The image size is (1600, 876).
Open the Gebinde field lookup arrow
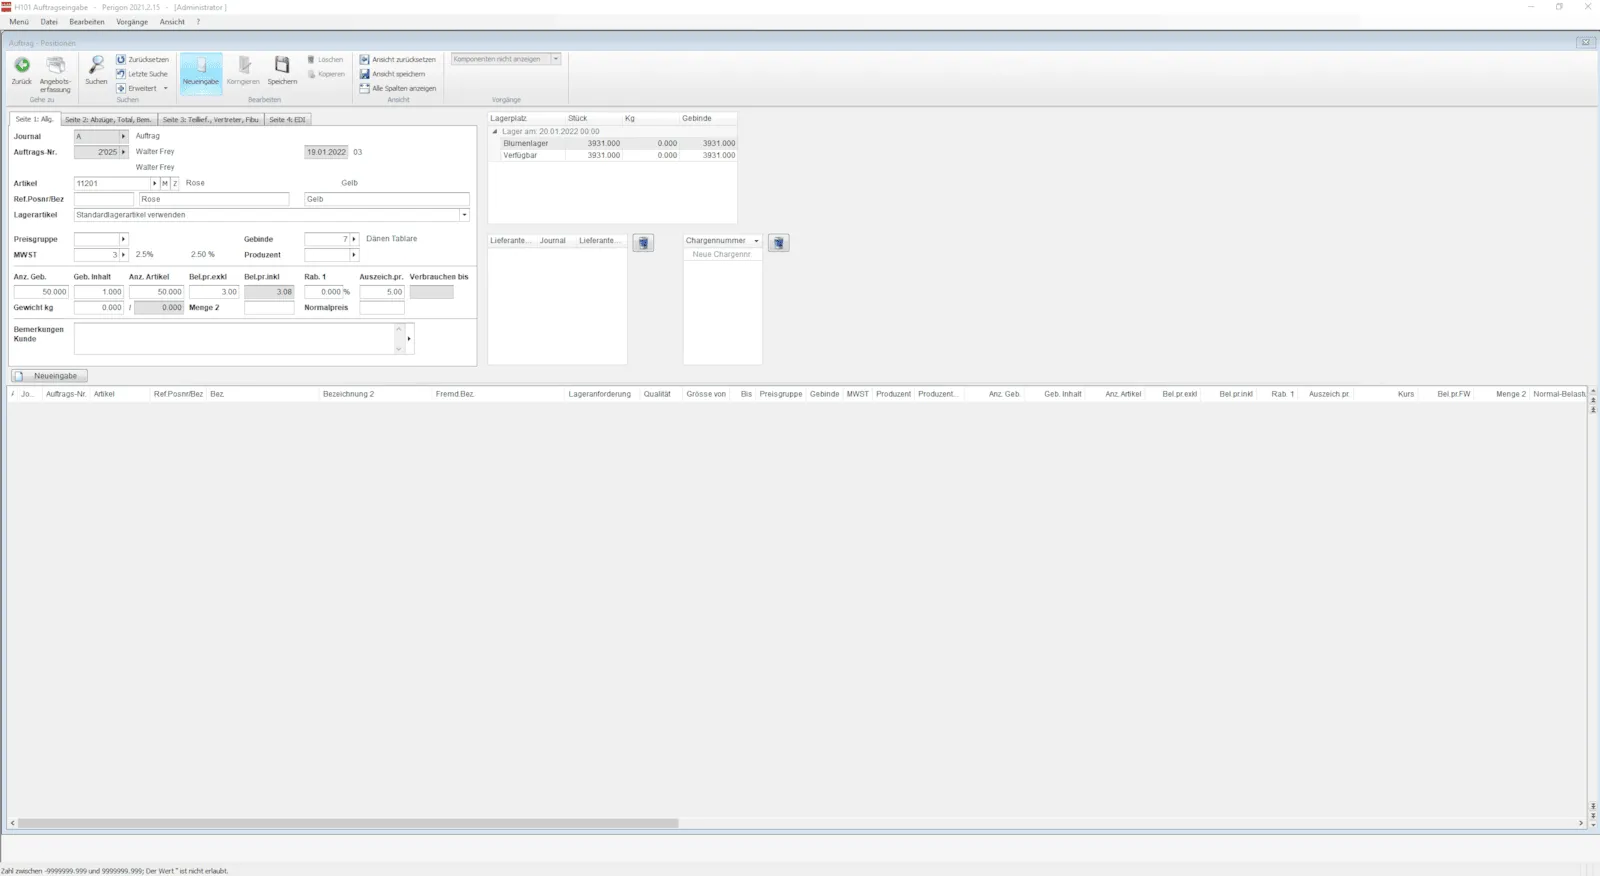tap(354, 239)
